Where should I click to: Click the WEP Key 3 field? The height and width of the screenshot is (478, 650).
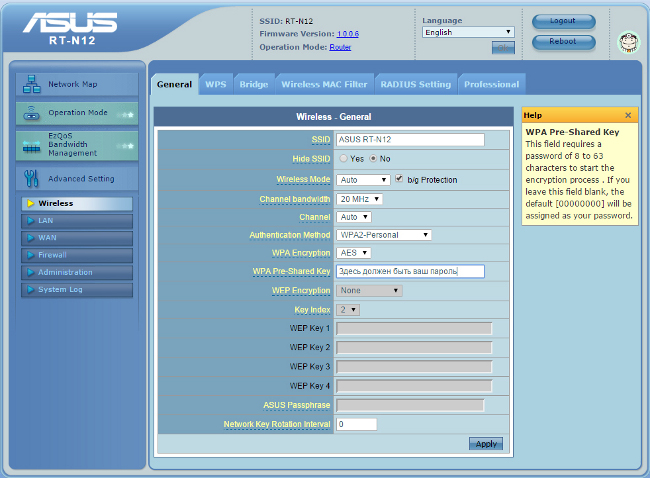pos(414,367)
